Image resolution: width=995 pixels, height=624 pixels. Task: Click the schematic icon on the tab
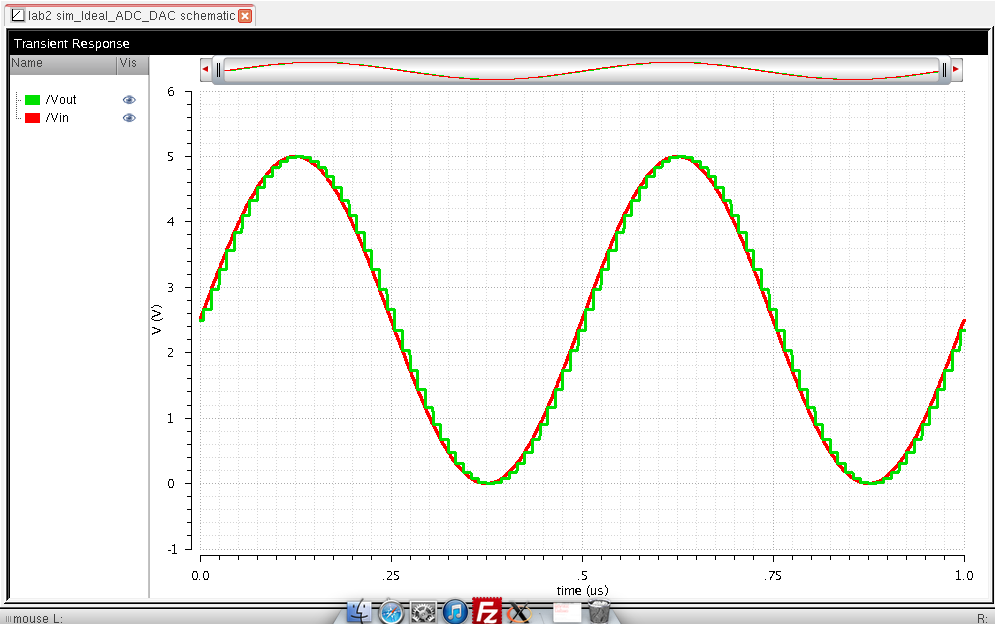pyautogui.click(x=17, y=16)
